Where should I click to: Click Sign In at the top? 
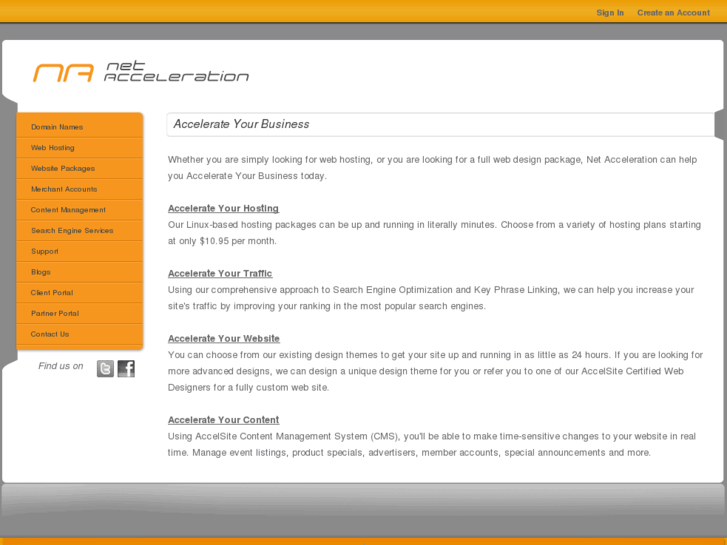pos(610,13)
